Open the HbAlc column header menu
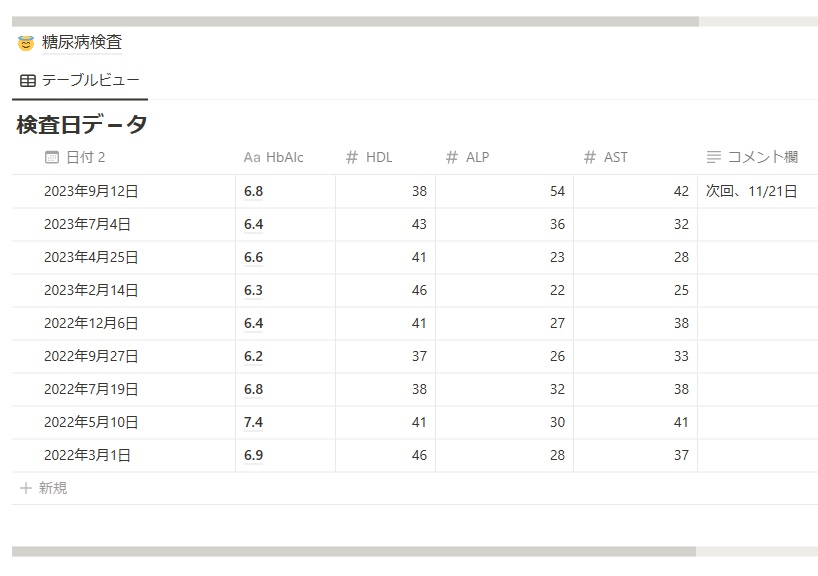Screen dimensions: 818x576 point(285,157)
